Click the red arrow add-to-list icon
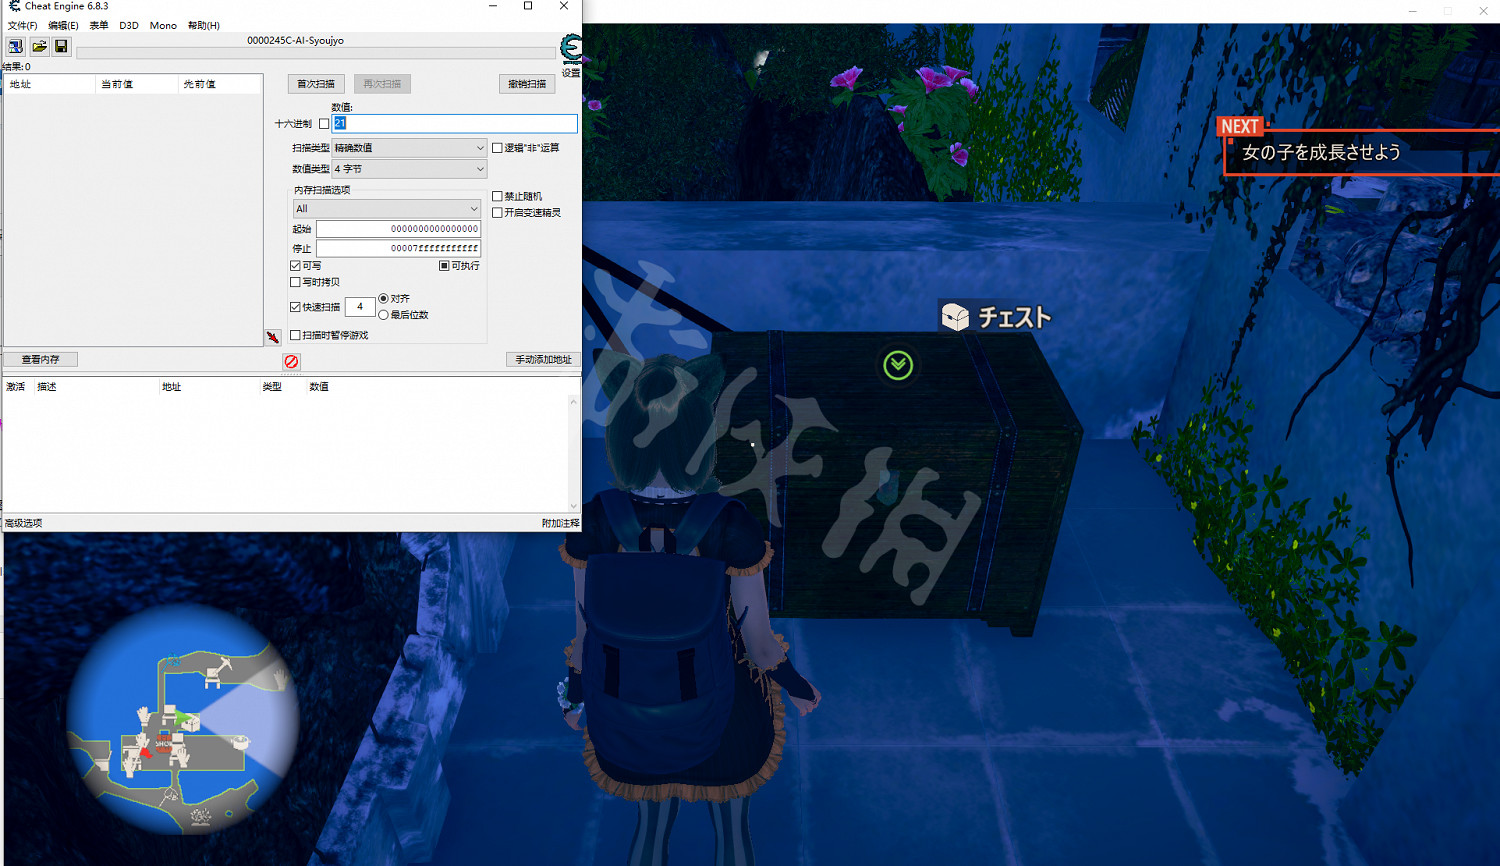1500x866 pixels. 272,337
